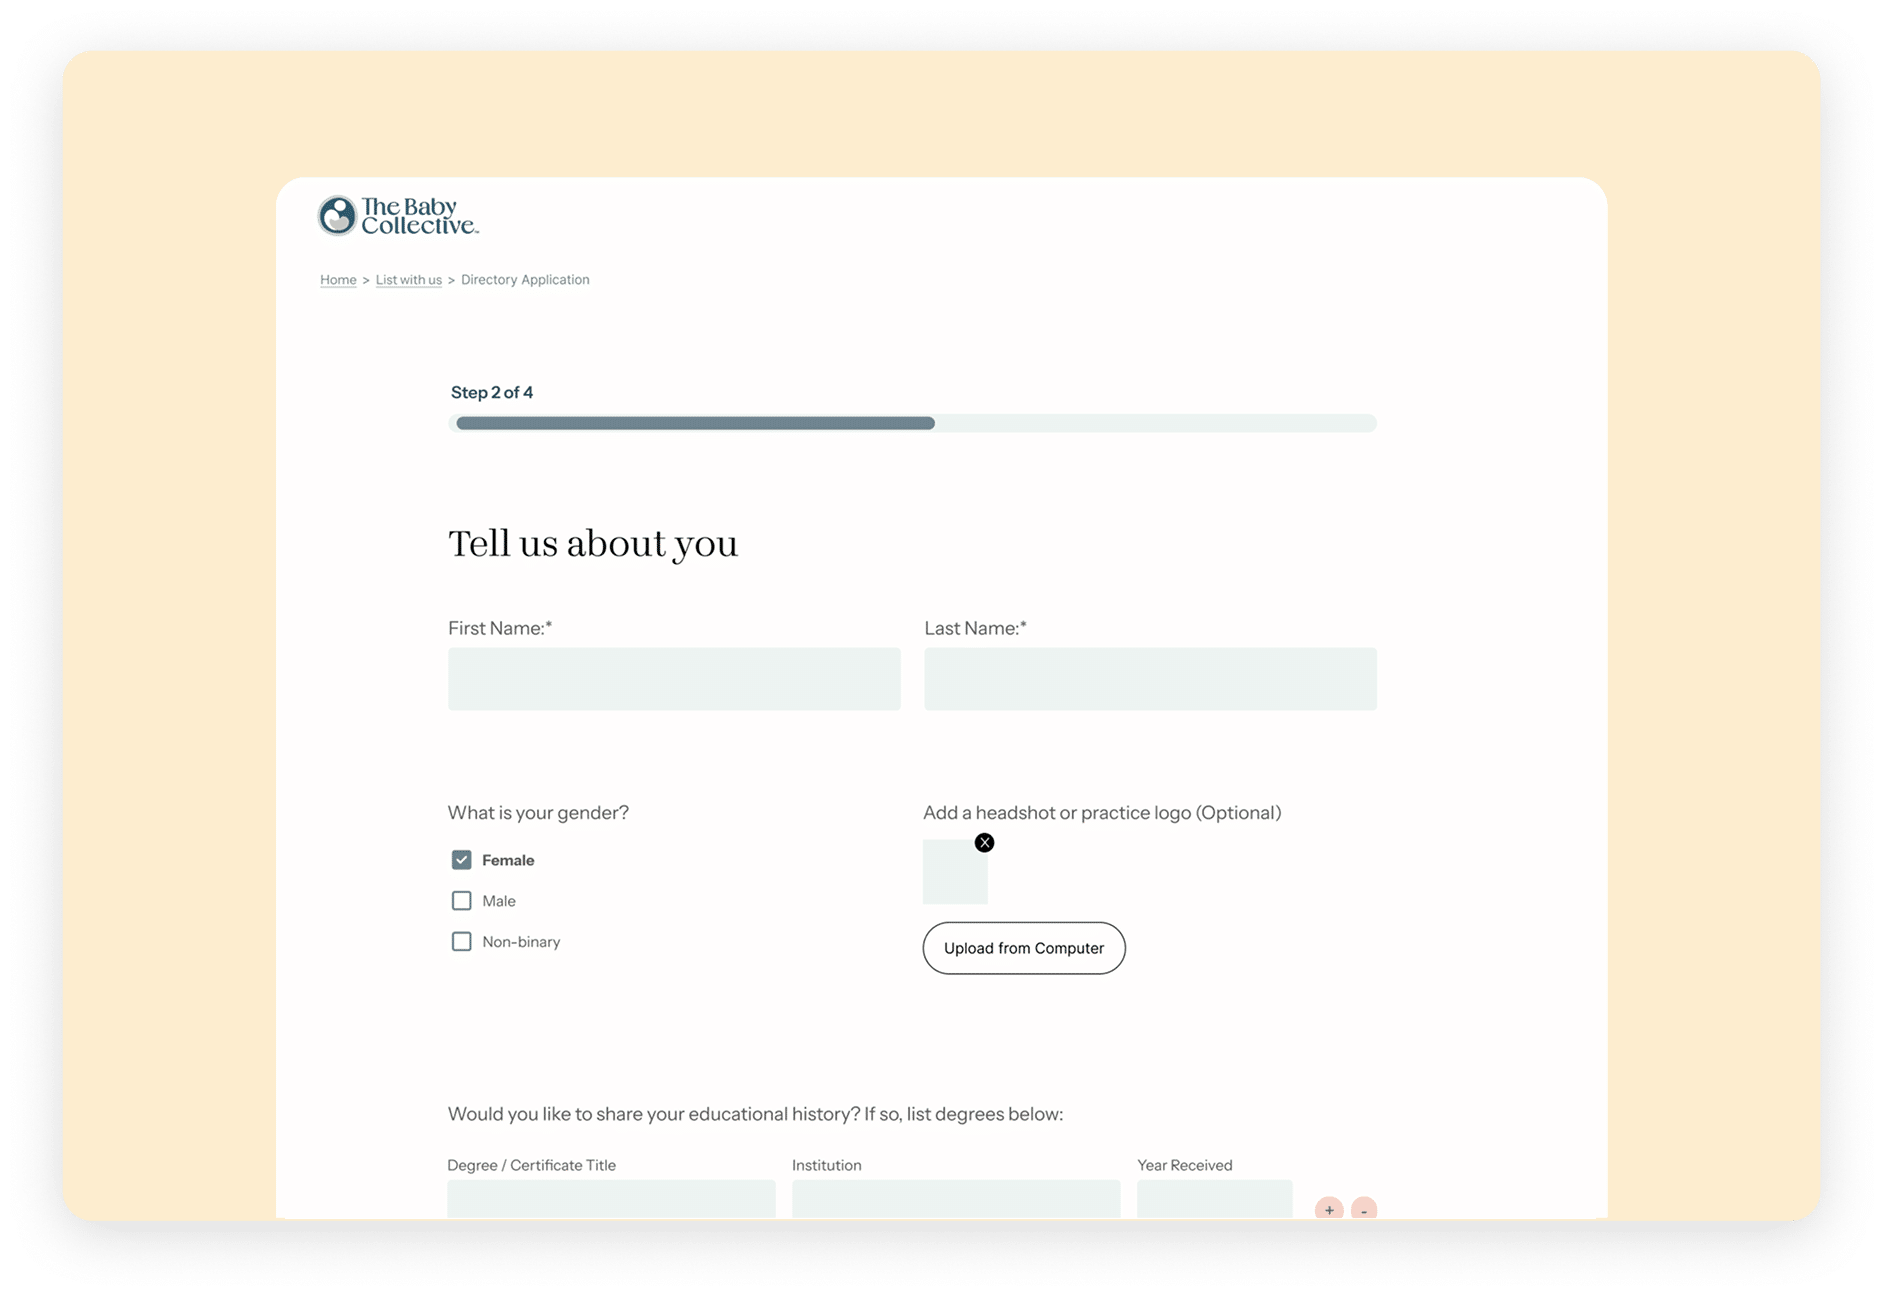Check the Female gender checkbox

tap(461, 860)
